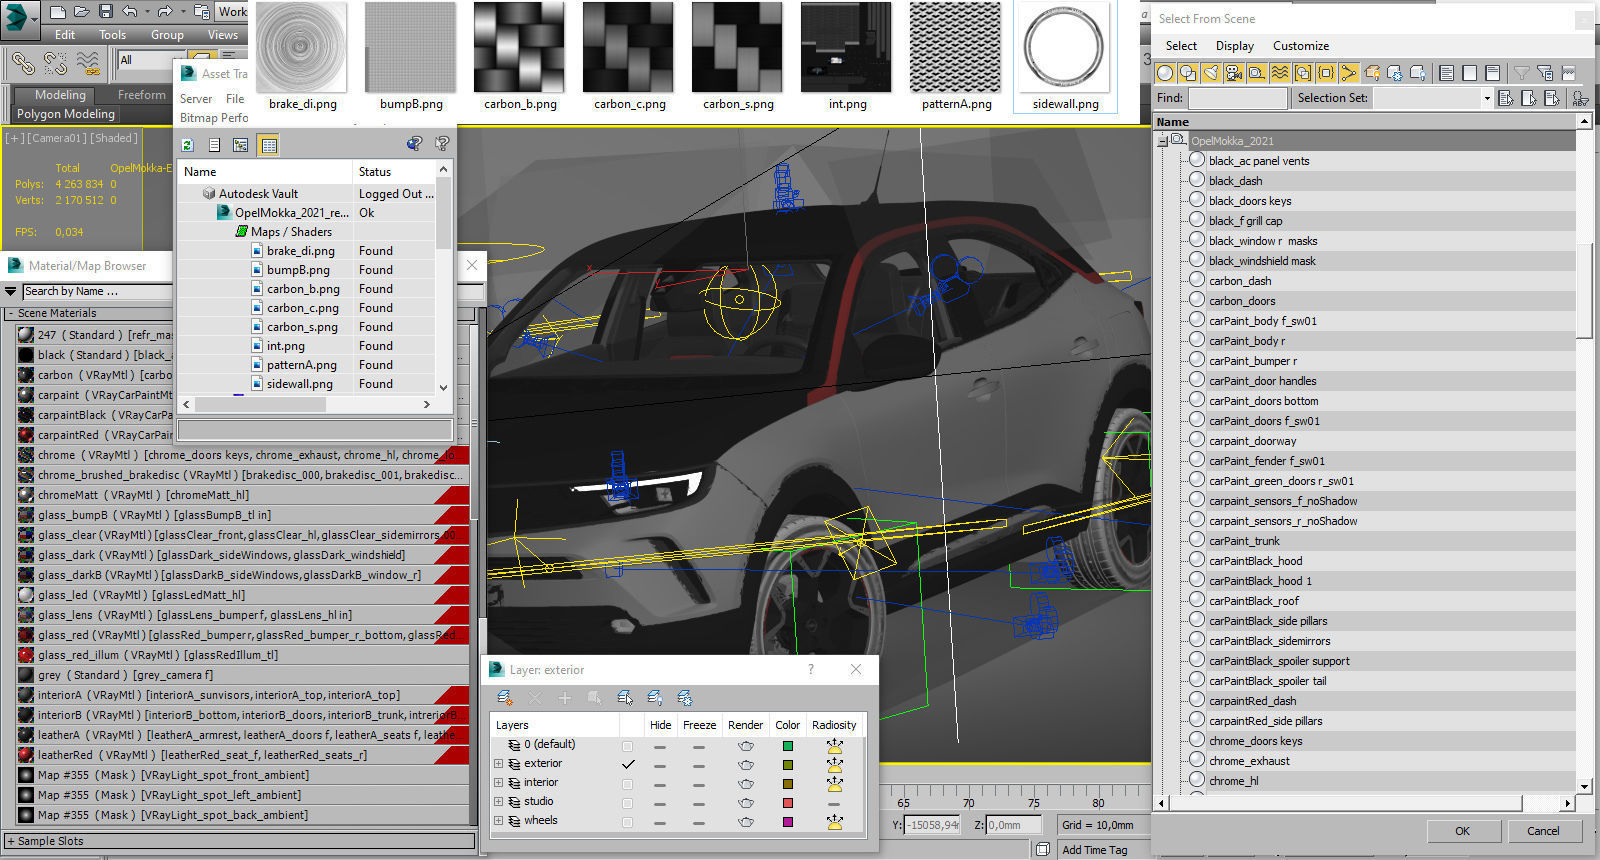Screen dimensions: 1600x860
Task: Toggle Display Shapes filter in Select From Scene
Action: [1188, 72]
